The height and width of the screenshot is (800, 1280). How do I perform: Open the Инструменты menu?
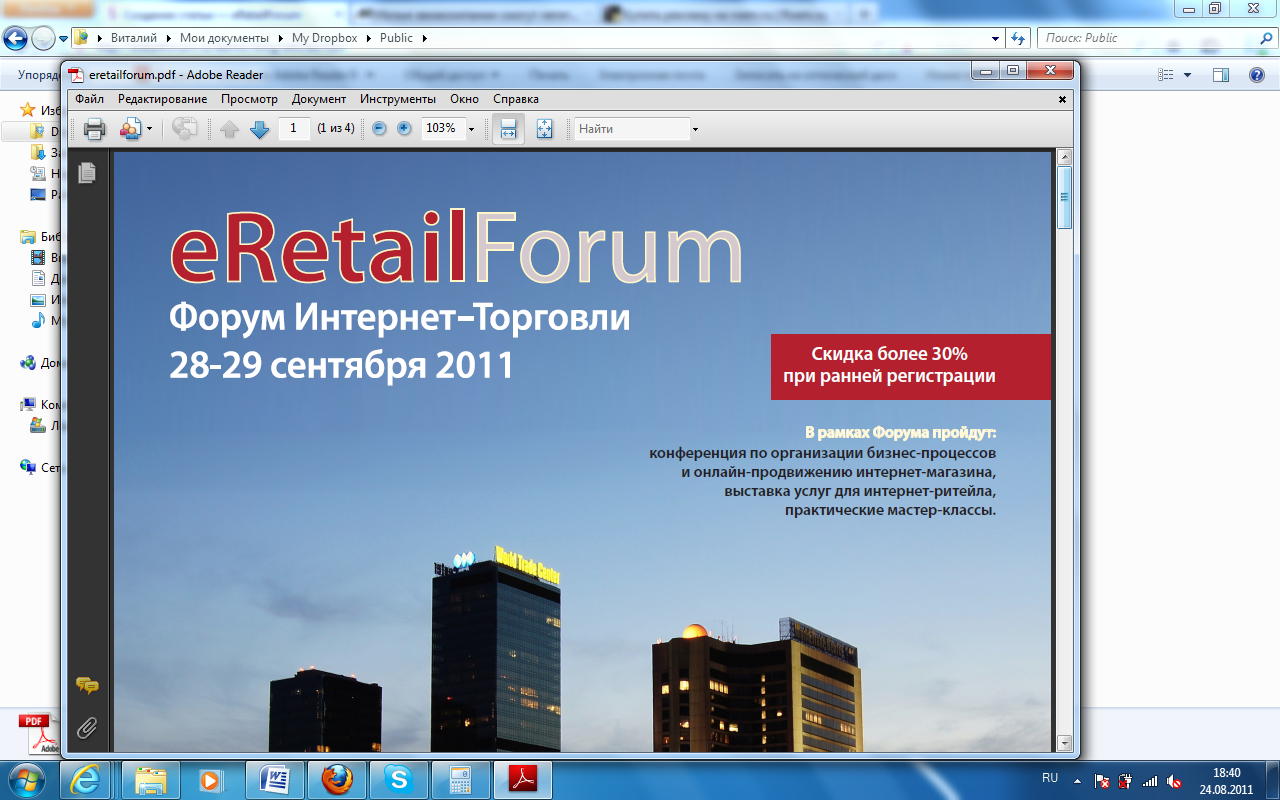[398, 99]
